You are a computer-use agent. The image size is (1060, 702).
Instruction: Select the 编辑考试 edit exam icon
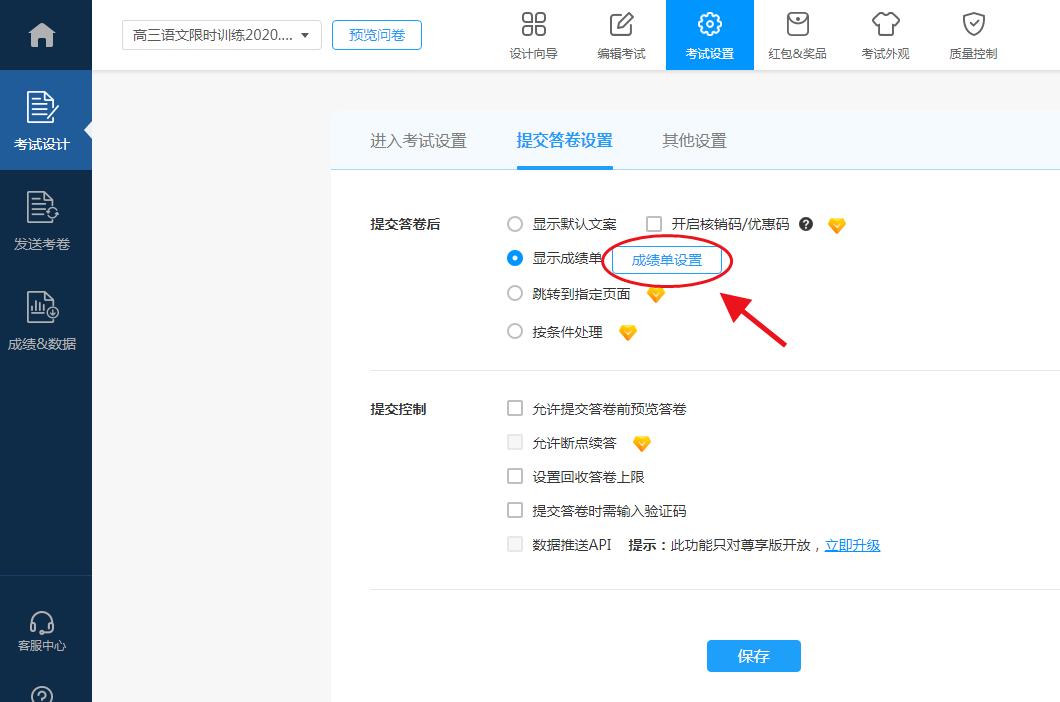point(621,35)
